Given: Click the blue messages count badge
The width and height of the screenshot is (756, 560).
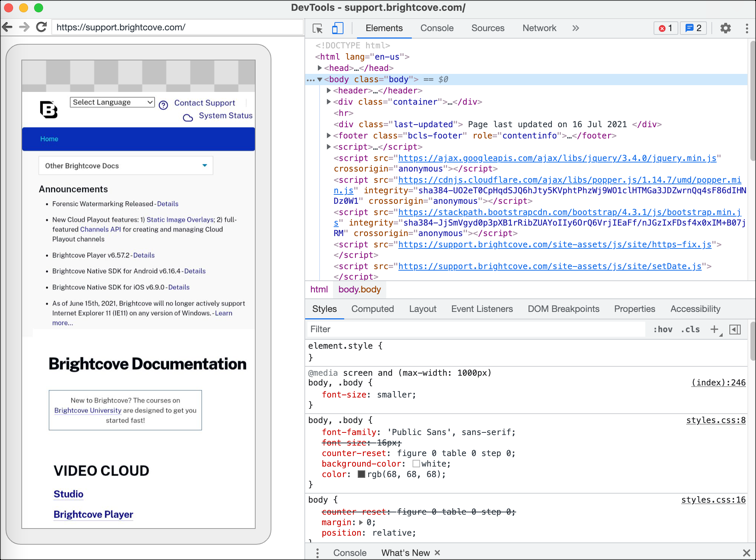Looking at the screenshot, I should (693, 29).
